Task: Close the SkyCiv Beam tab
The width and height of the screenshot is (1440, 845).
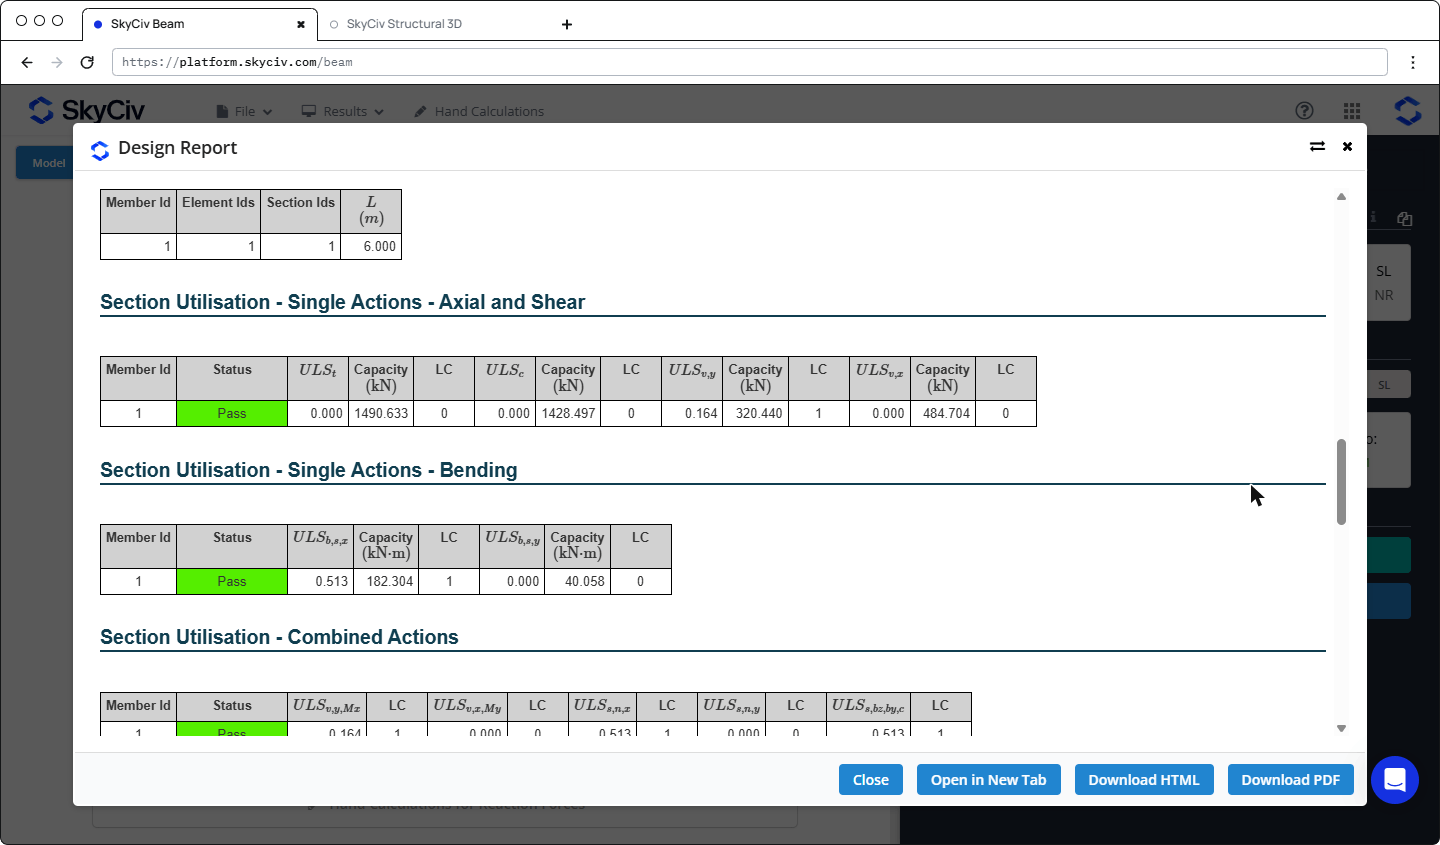Action: click(301, 24)
